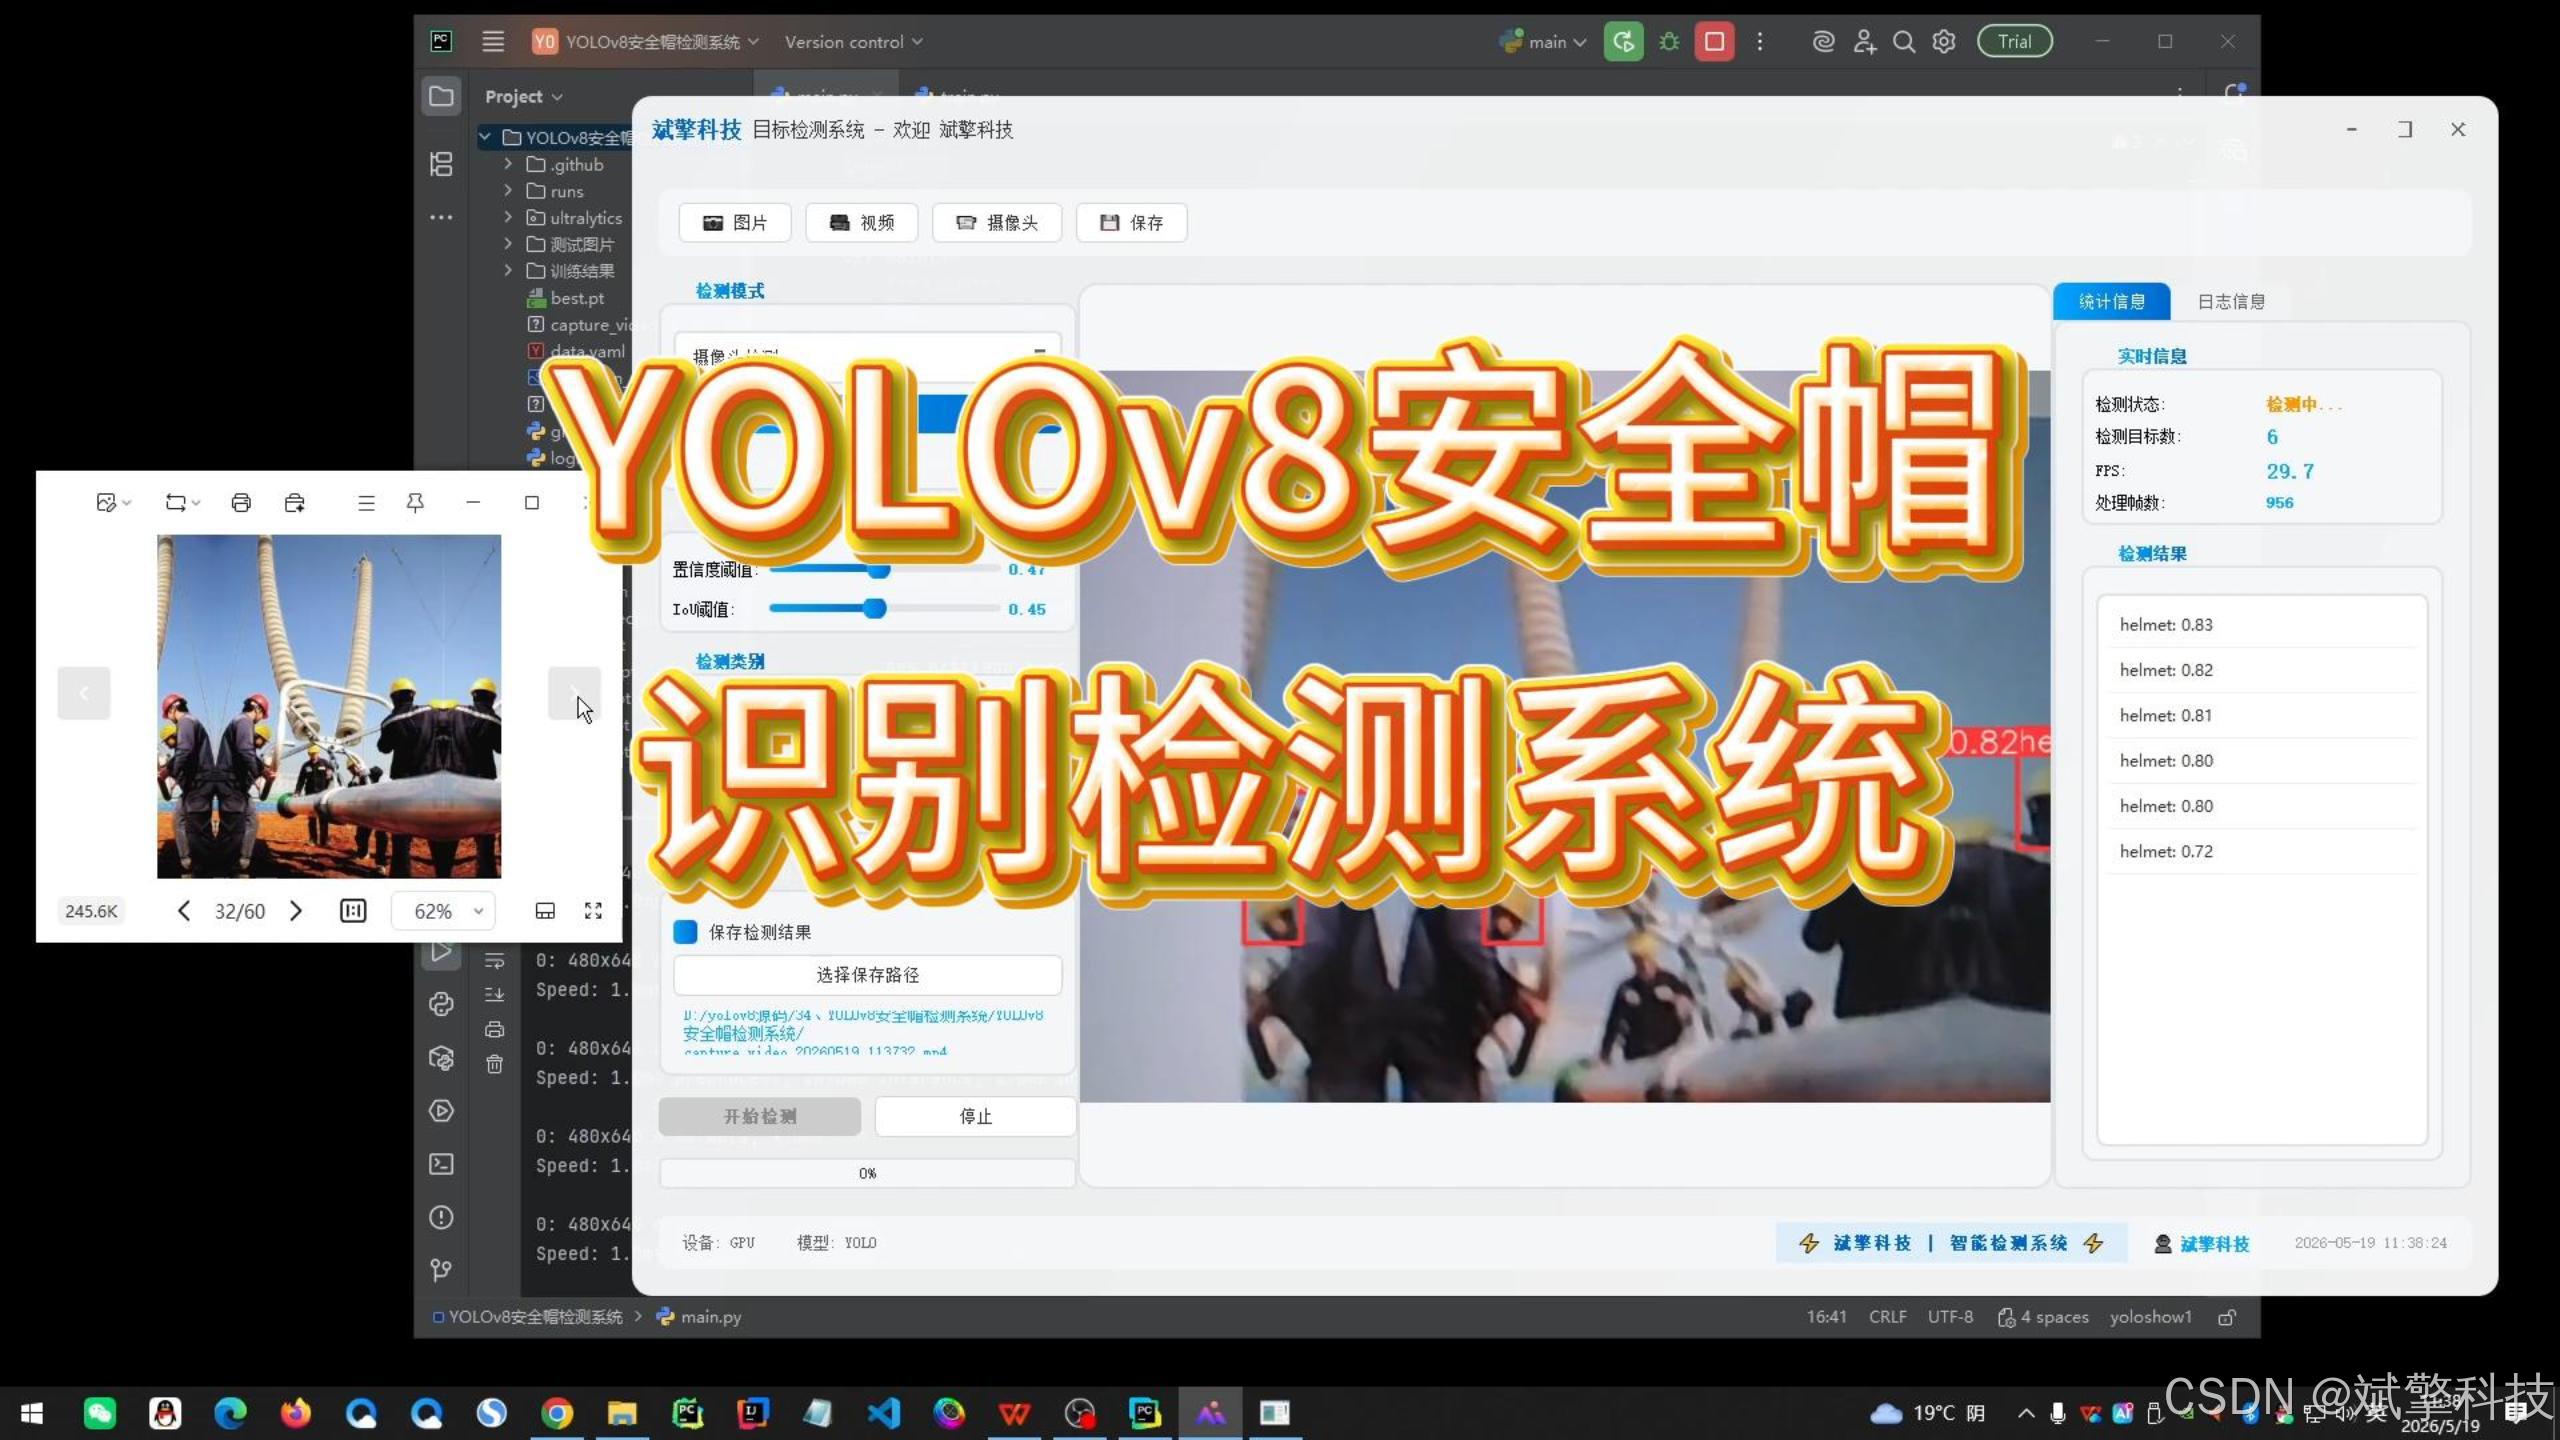The width and height of the screenshot is (2560, 1440).
Task: Expand the ultralytics folder
Action: (x=508, y=217)
